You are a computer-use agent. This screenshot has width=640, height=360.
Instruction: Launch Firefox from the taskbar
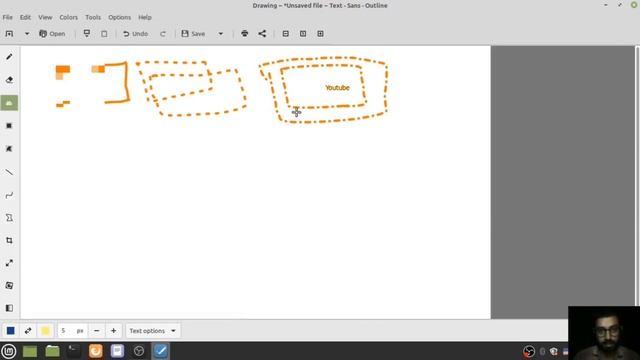(96, 351)
